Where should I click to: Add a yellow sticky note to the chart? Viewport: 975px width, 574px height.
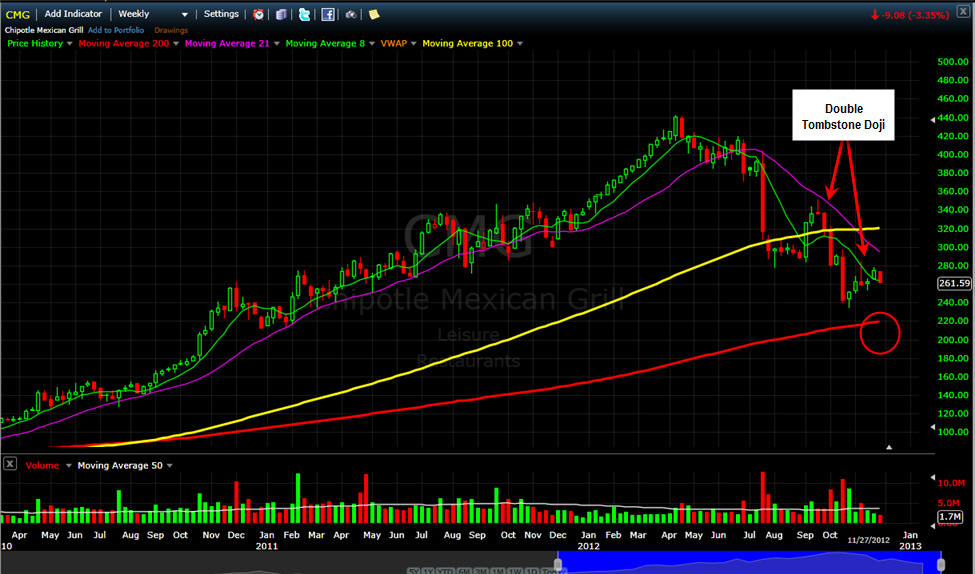[x=374, y=14]
